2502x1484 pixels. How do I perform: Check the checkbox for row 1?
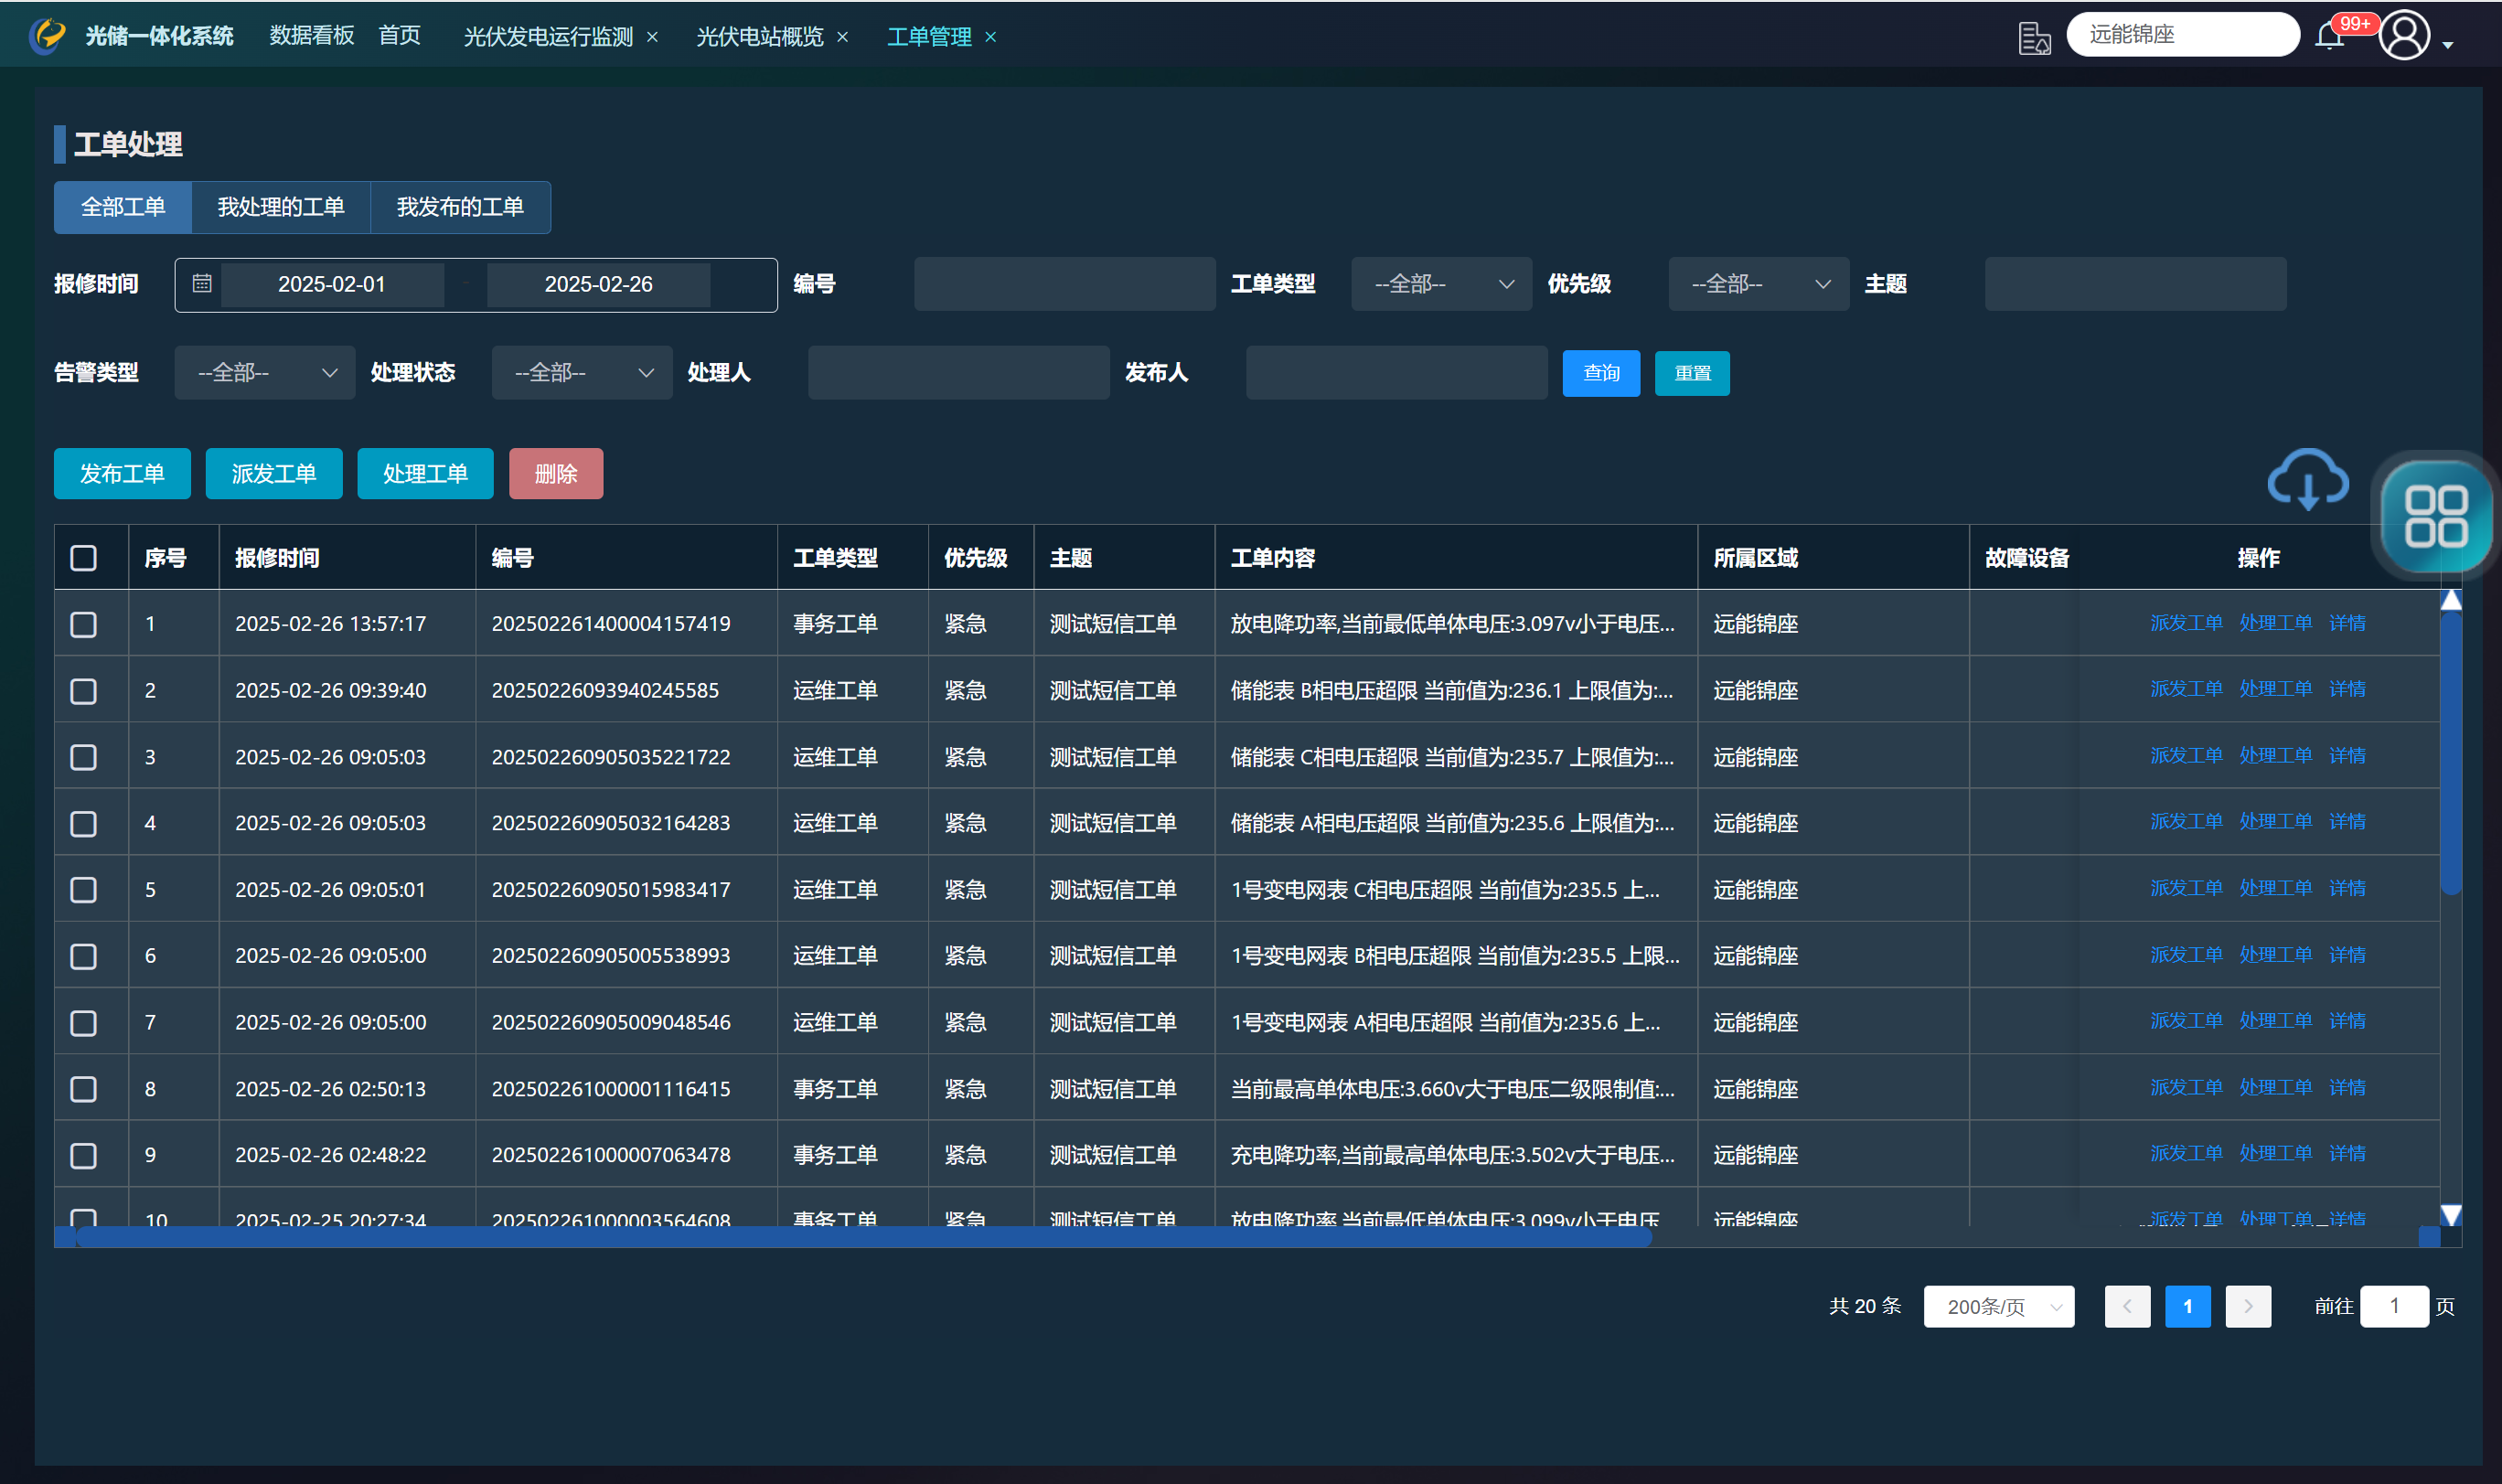[84, 625]
